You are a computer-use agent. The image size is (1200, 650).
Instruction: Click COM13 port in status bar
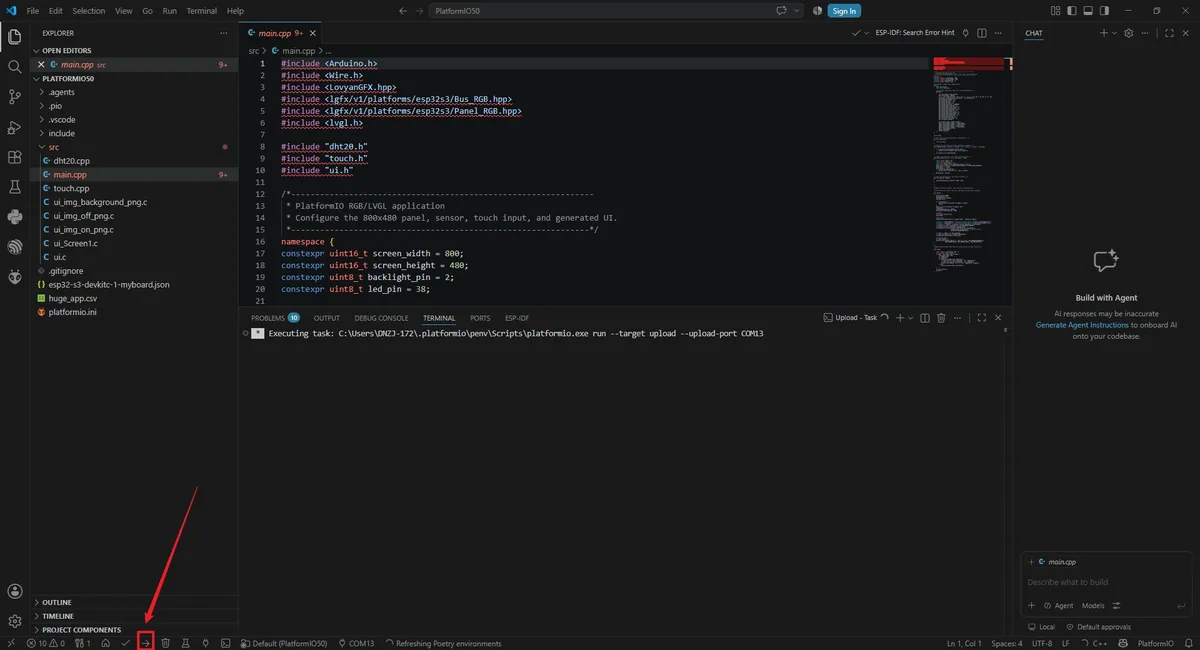click(356, 643)
